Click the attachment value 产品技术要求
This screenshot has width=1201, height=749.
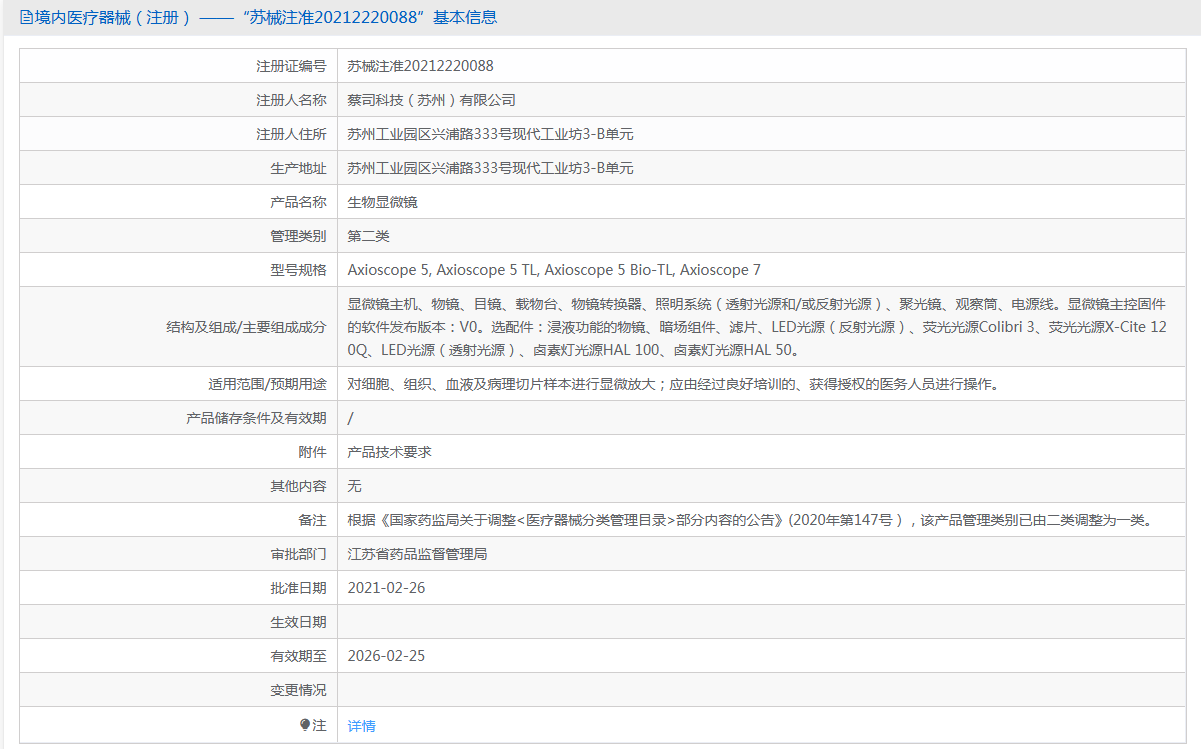coord(389,452)
